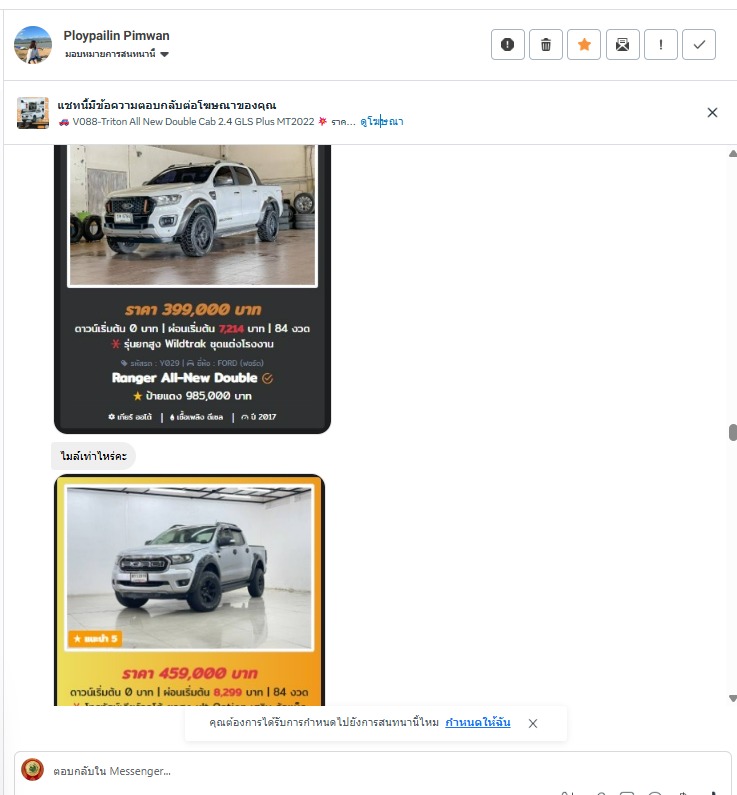Flag conversation with exclamation mark button

[x=660, y=45]
